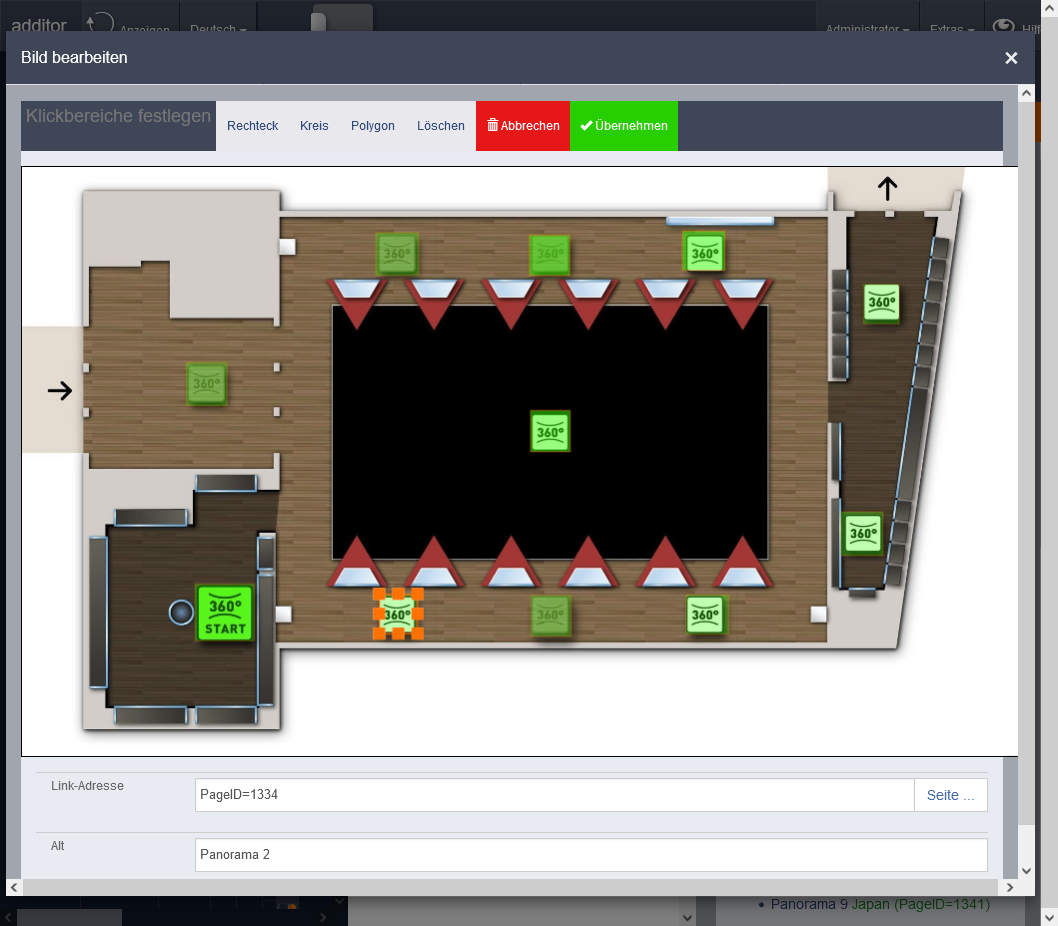
Task: Click the 360° marker in the lower right side room
Action: click(862, 533)
